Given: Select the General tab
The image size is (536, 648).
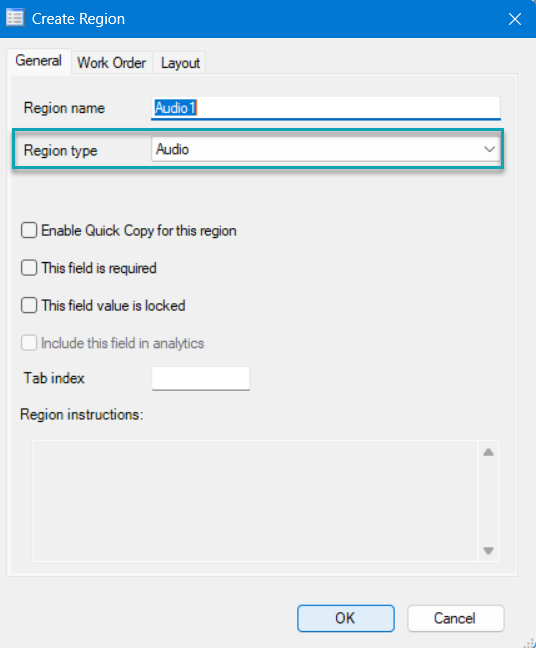Looking at the screenshot, I should click(38, 61).
